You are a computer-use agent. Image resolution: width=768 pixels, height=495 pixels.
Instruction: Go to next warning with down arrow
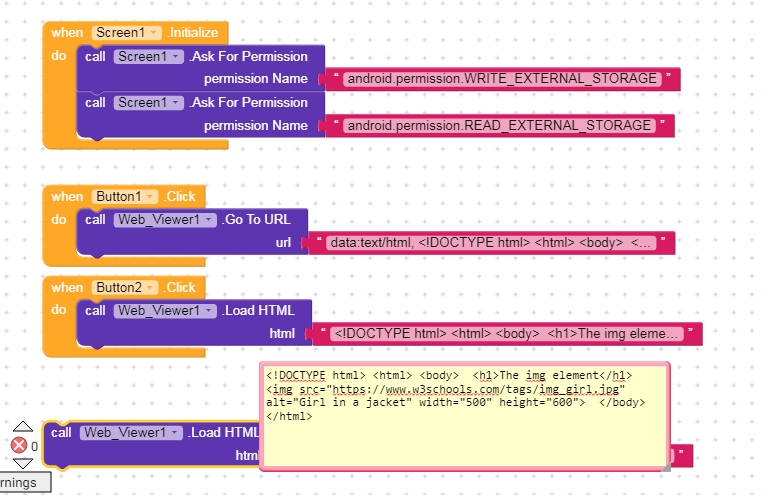pyautogui.click(x=23, y=463)
